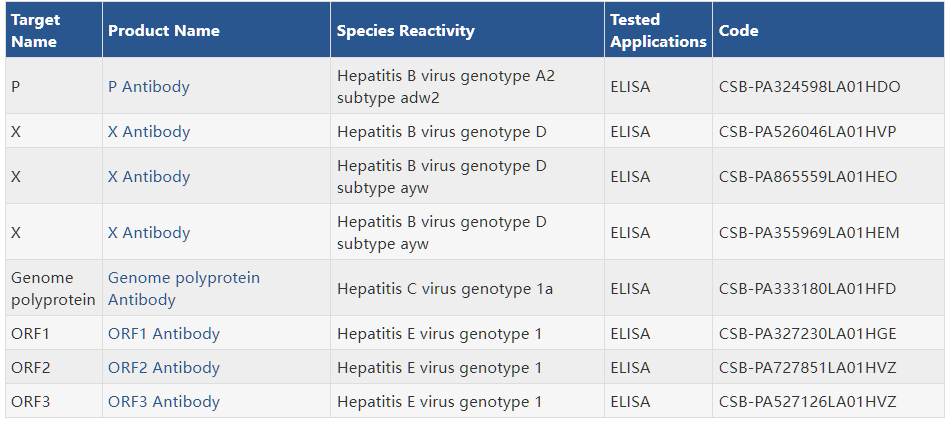Open the ORF2 Antibody link
947x423 pixels.
coord(164,367)
